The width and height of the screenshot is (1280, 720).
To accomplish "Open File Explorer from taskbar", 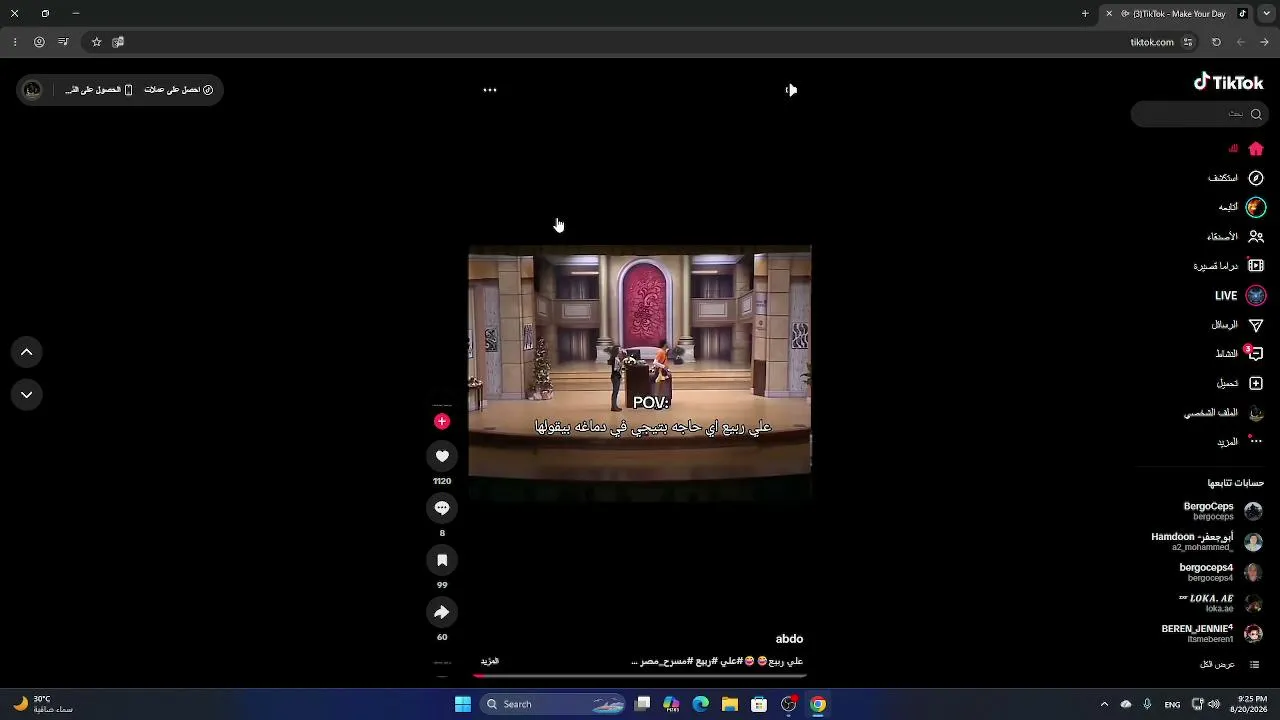I will (730, 704).
